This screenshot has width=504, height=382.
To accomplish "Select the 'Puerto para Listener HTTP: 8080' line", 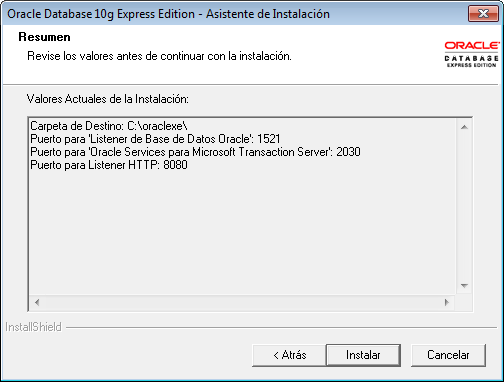I will pos(109,165).
